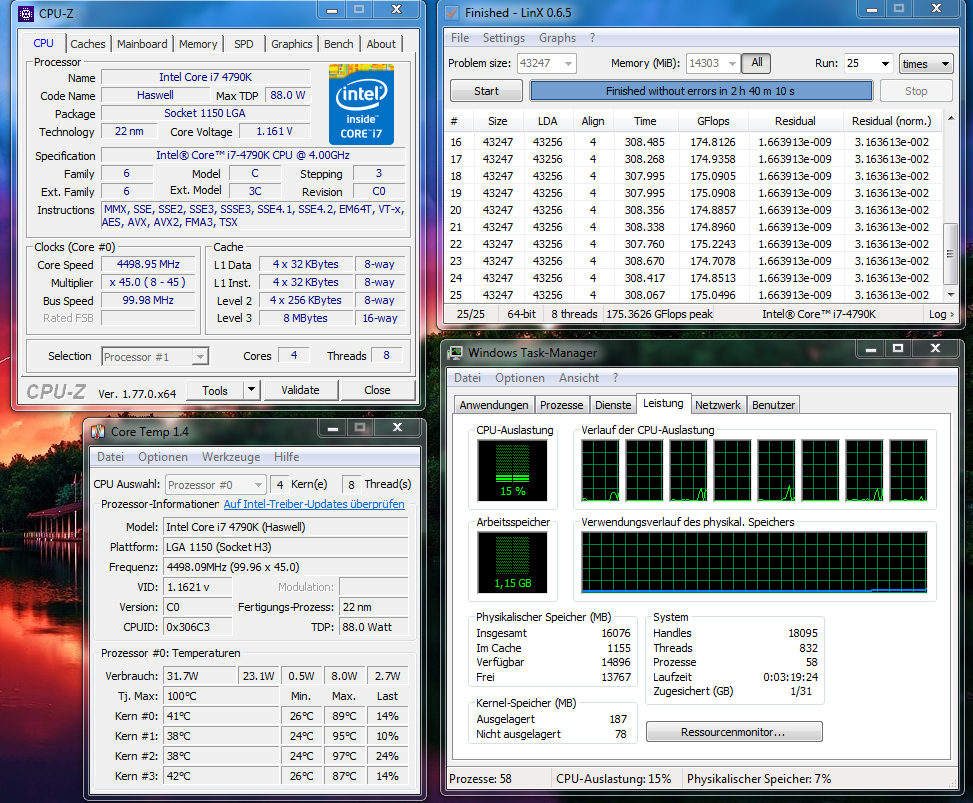Click the scroll-down arrow in LinX results
Screen dimensions: 973x803
950,294
